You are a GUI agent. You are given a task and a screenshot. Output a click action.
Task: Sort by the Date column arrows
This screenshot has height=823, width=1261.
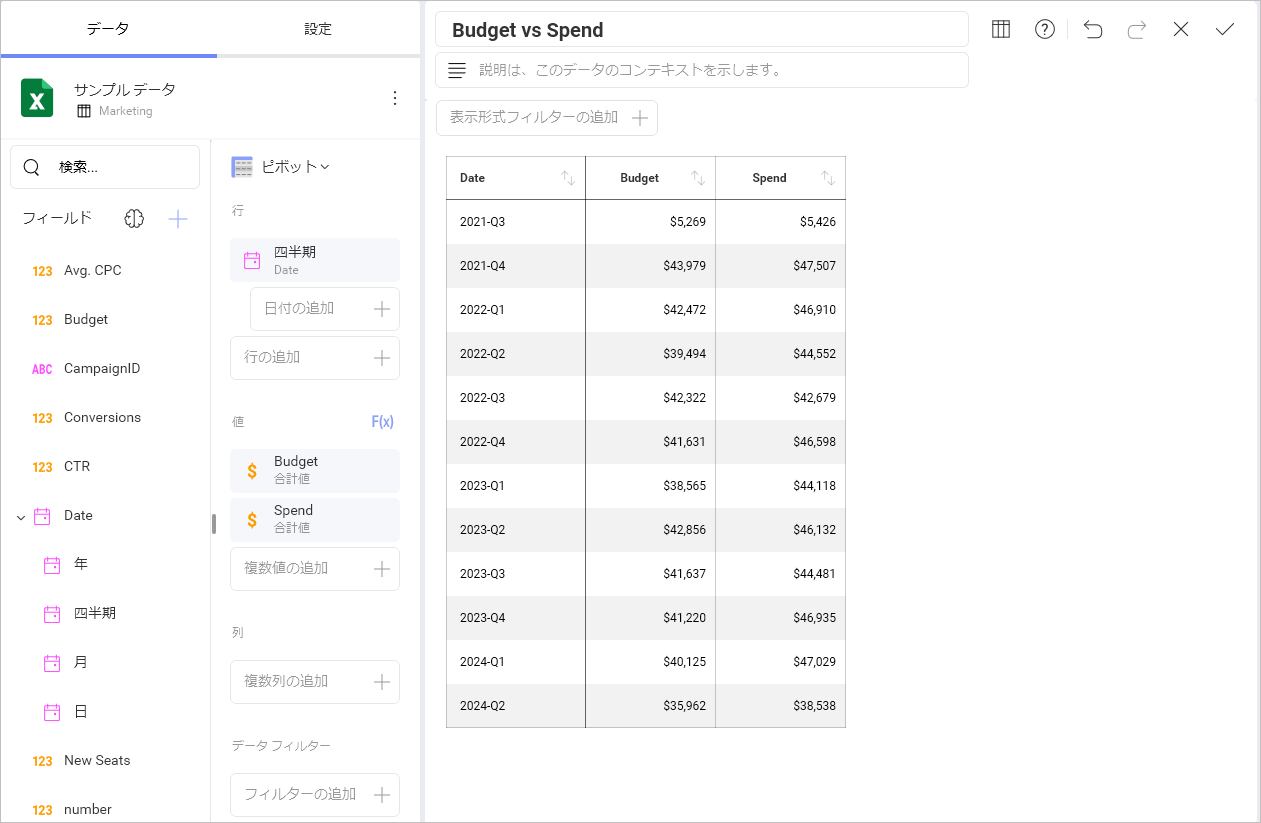568,178
